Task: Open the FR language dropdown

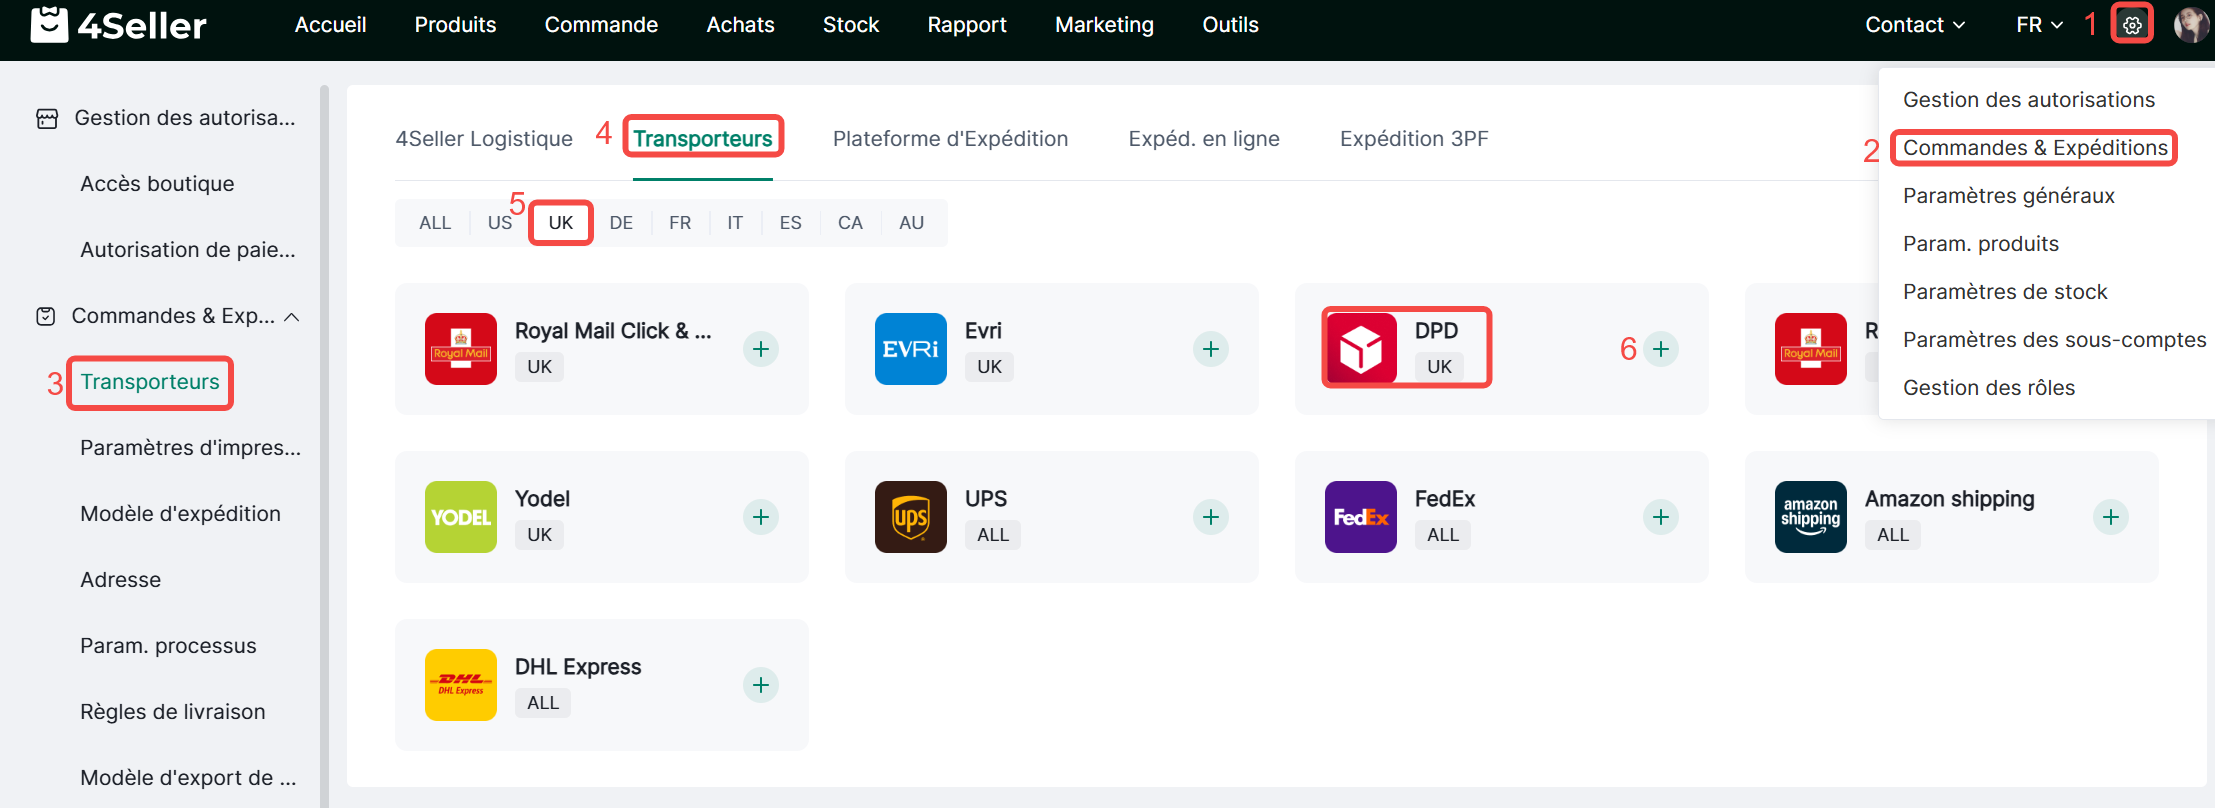Action: point(2039,25)
